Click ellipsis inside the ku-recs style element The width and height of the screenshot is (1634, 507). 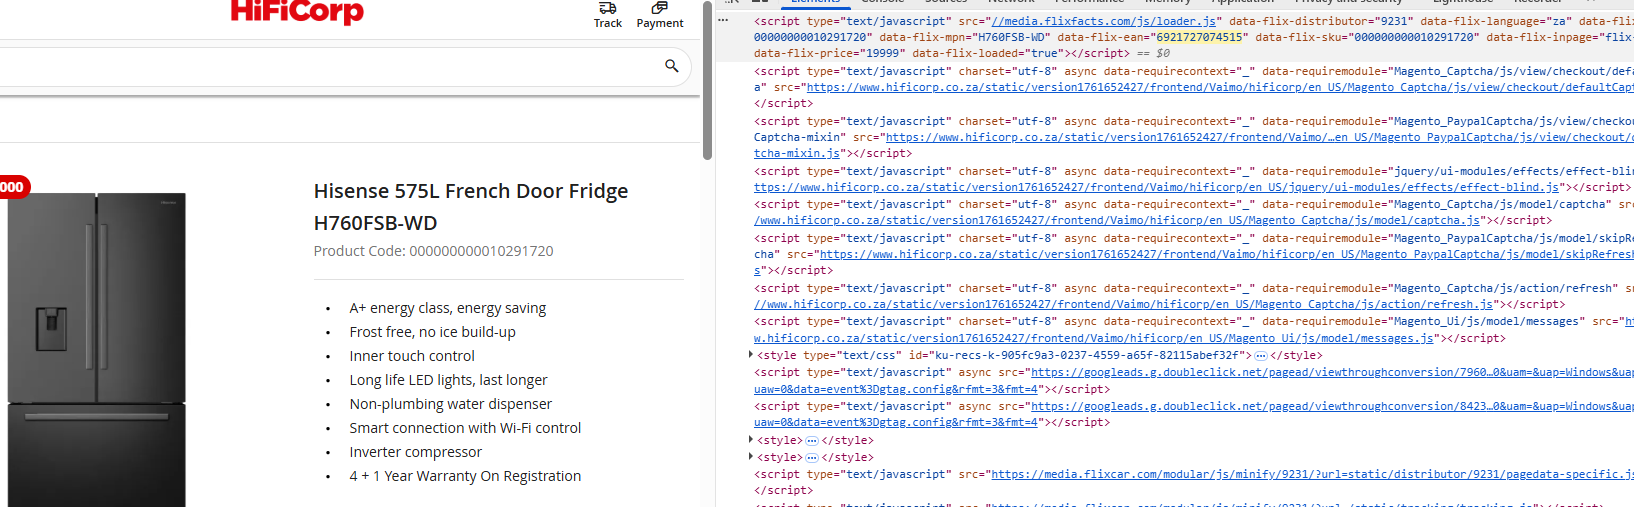[x=1261, y=355]
